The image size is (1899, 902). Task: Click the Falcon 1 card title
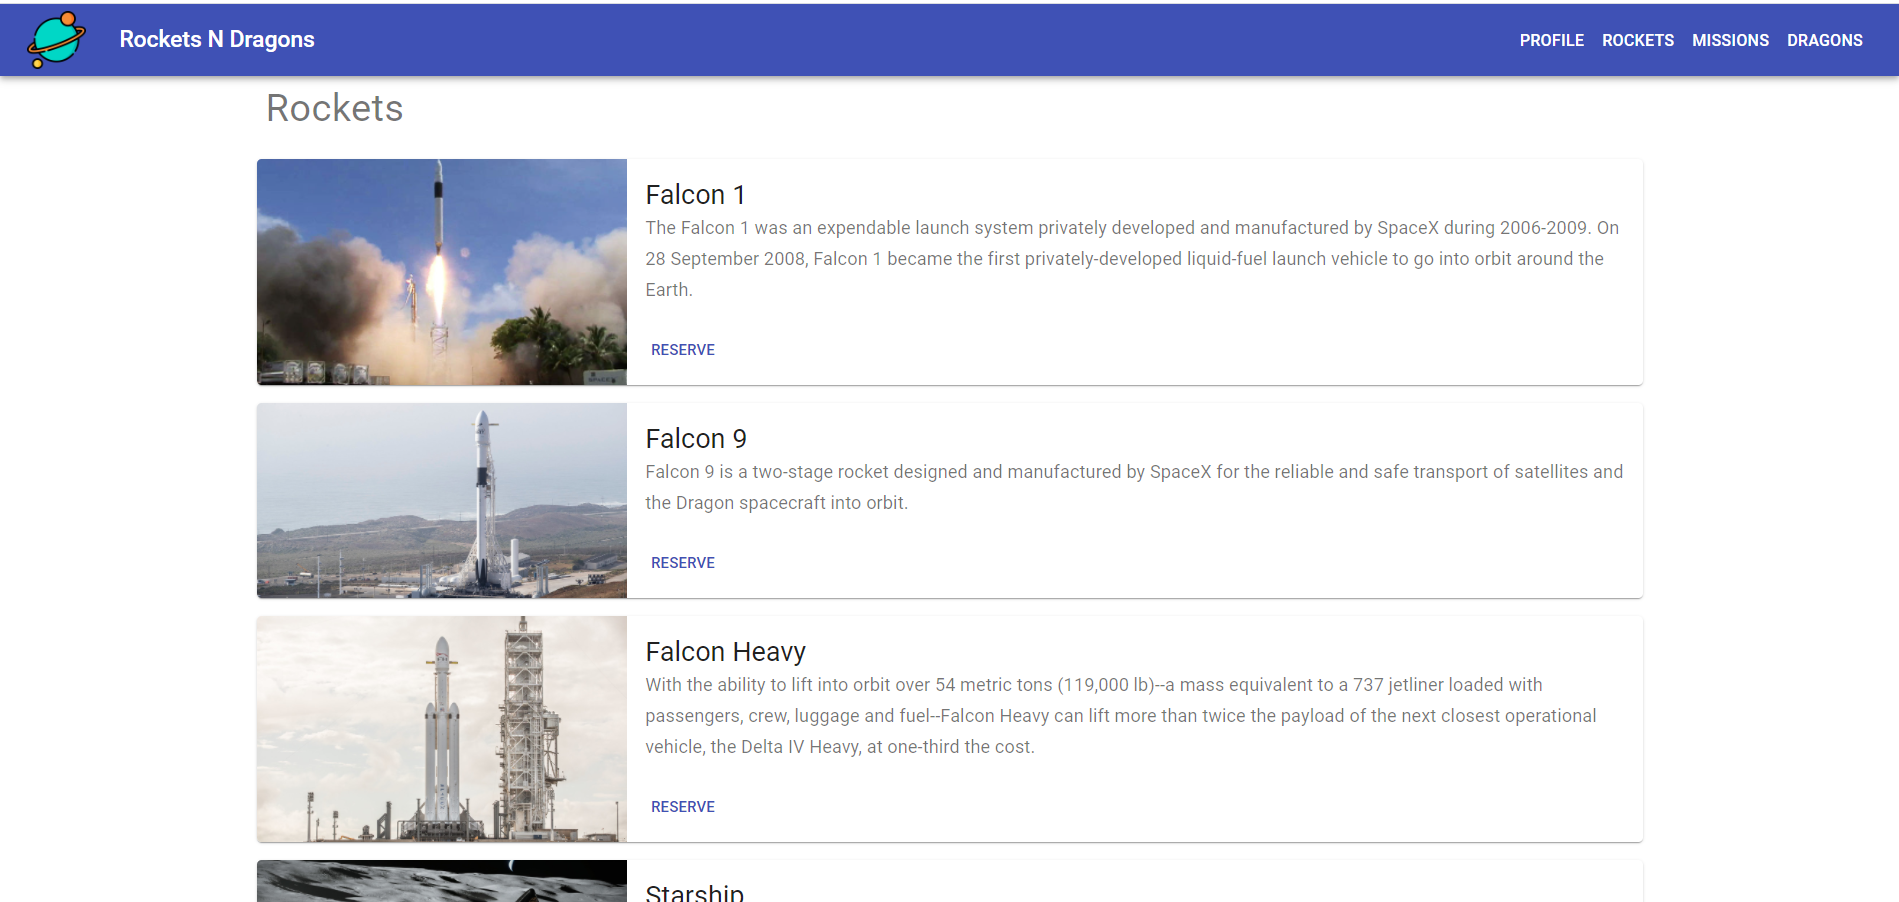tap(695, 195)
